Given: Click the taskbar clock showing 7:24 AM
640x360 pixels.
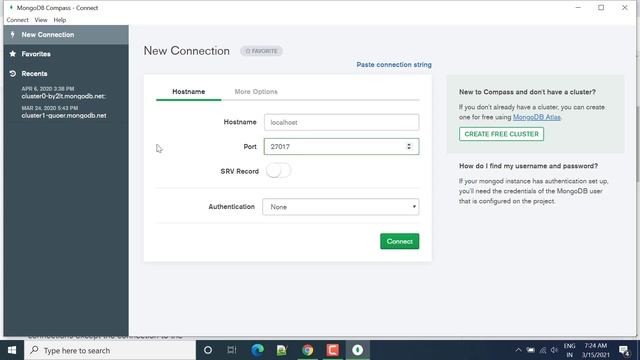Looking at the screenshot, I should click(596, 350).
